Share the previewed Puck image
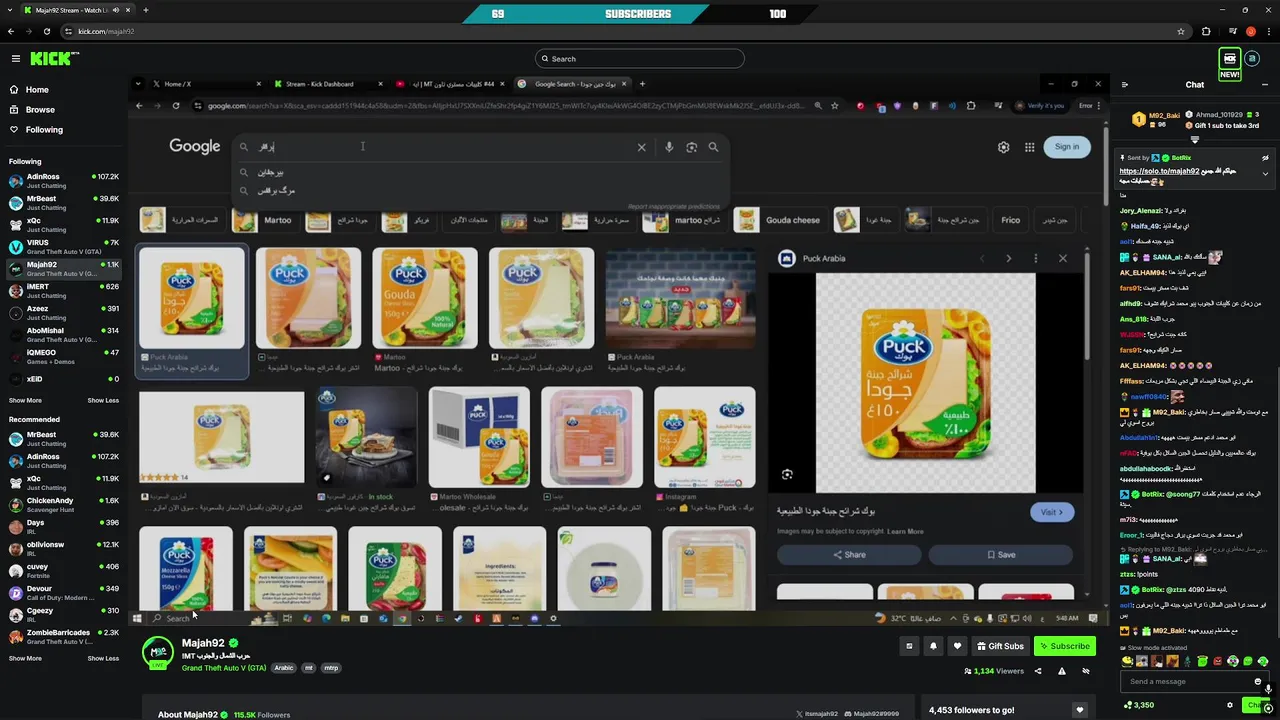 point(849,555)
